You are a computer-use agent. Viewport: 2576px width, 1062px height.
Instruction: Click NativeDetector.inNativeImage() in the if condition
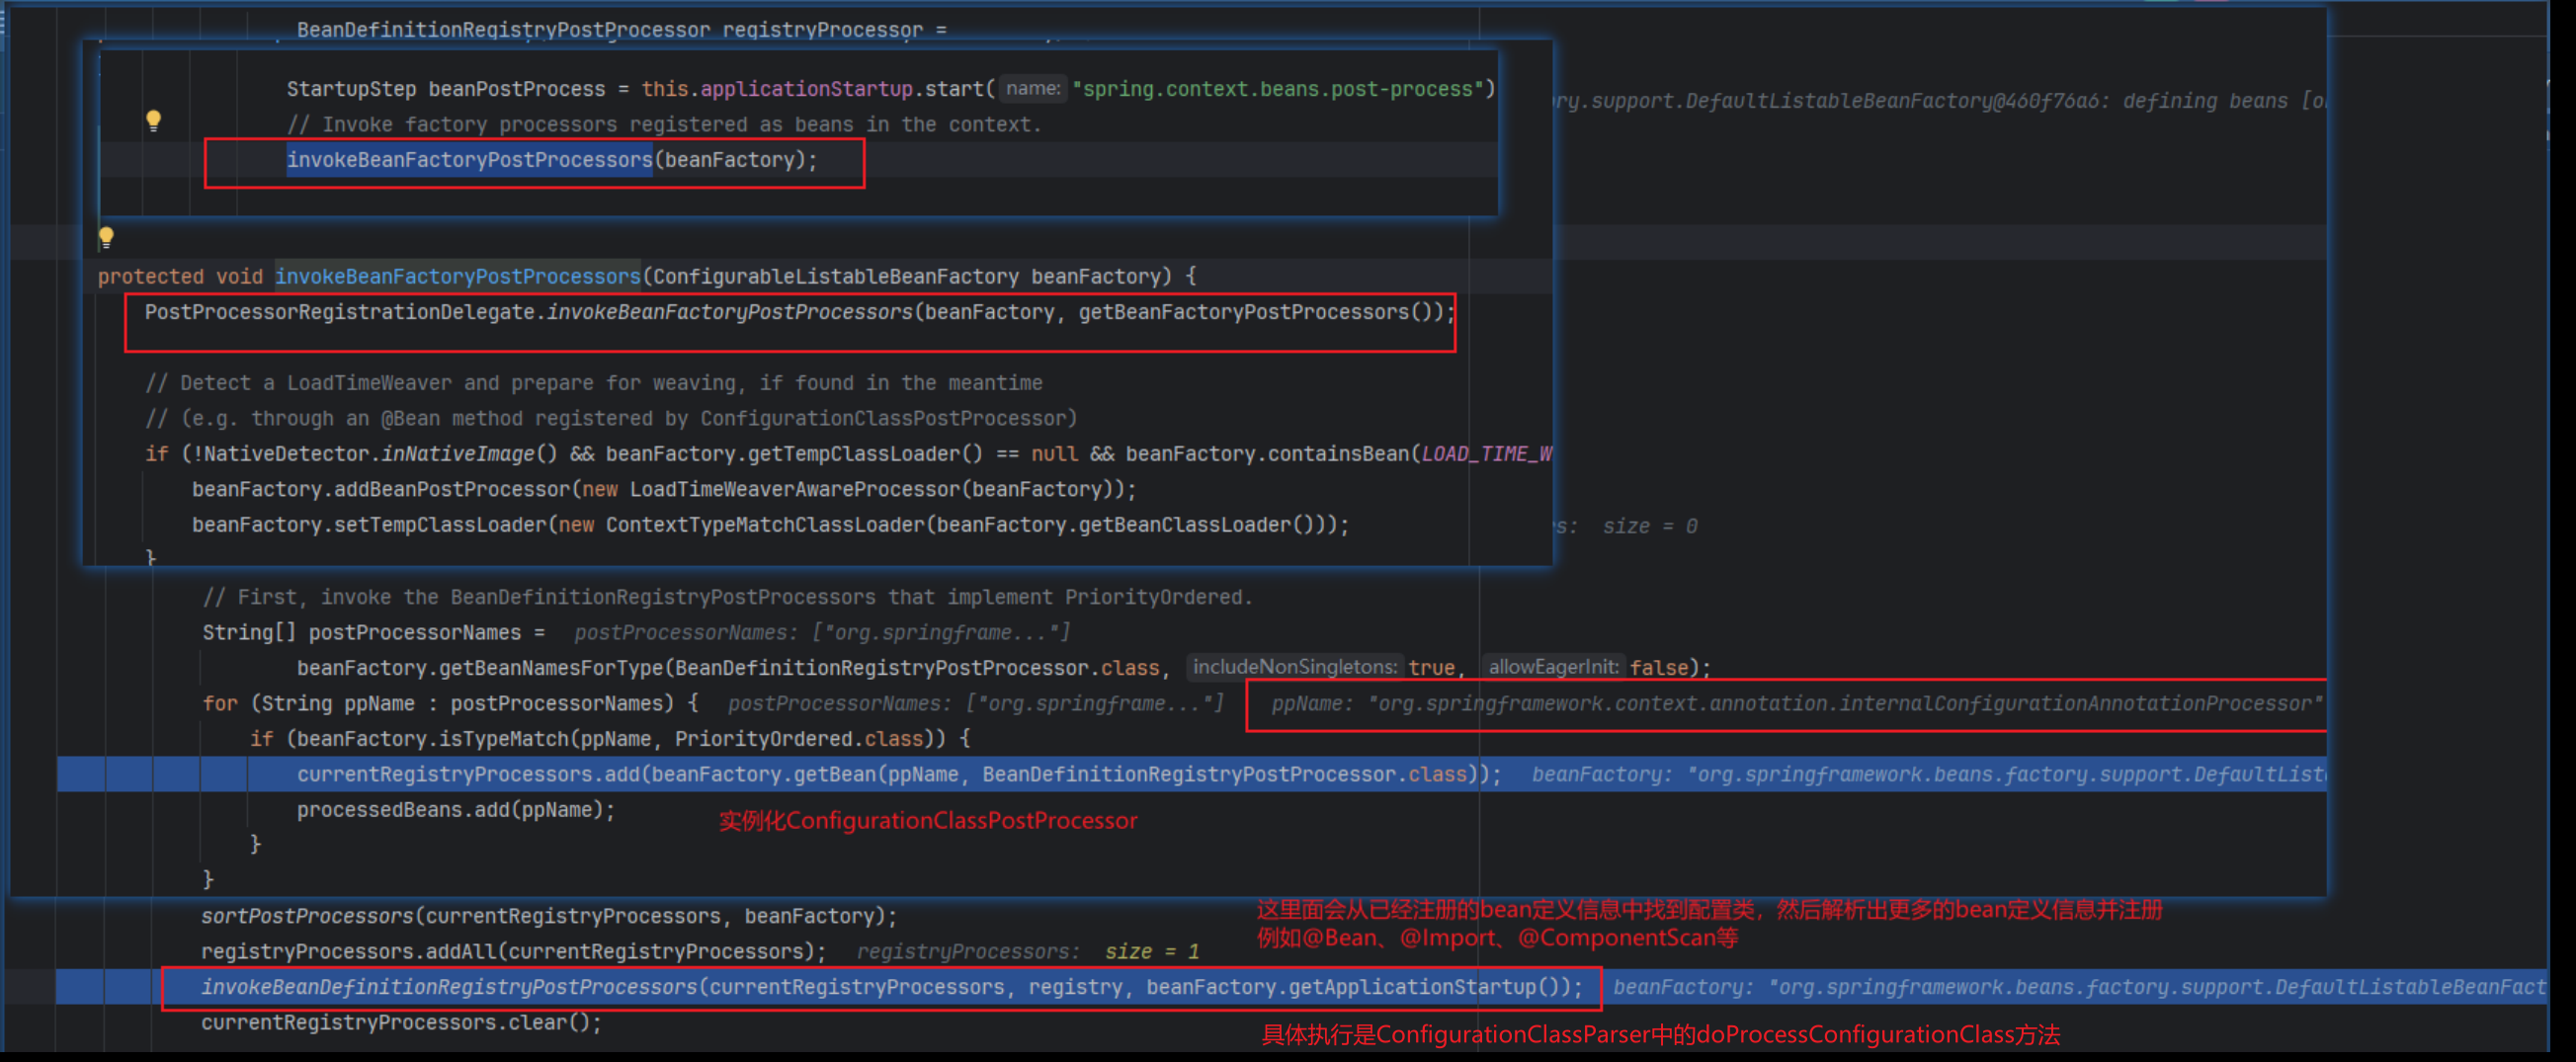pos(380,454)
